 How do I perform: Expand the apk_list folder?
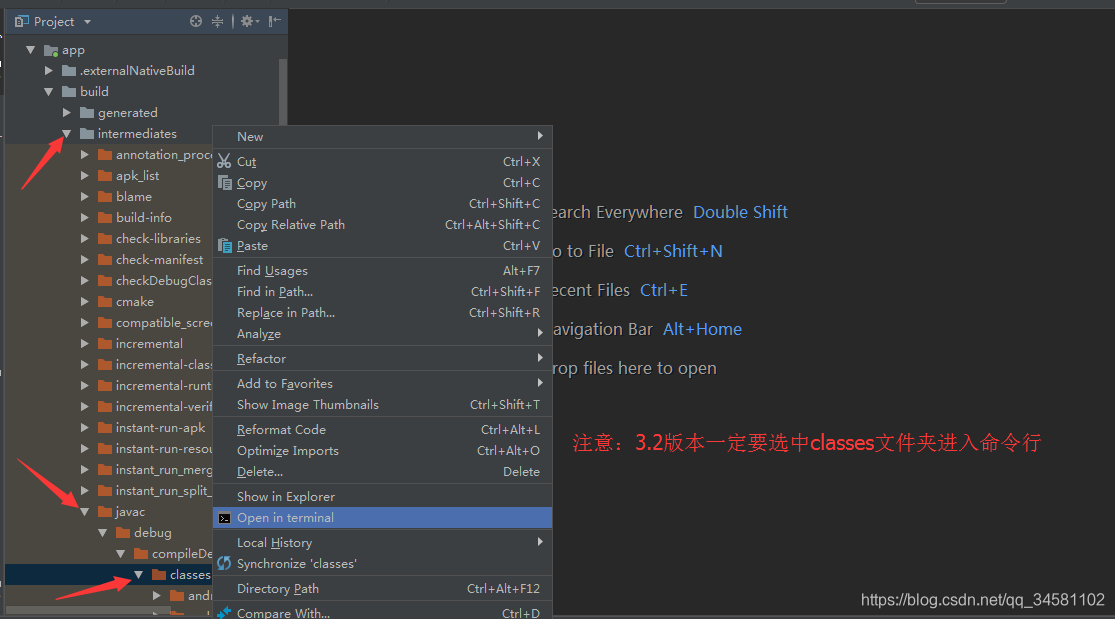85,175
